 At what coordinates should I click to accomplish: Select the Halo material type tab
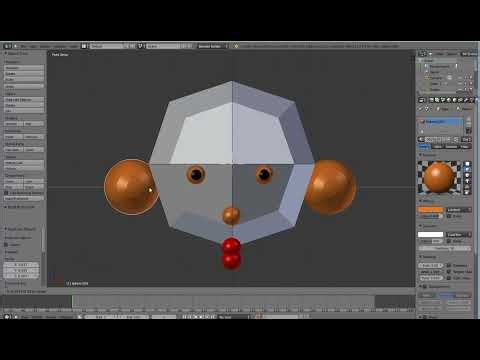point(465,147)
